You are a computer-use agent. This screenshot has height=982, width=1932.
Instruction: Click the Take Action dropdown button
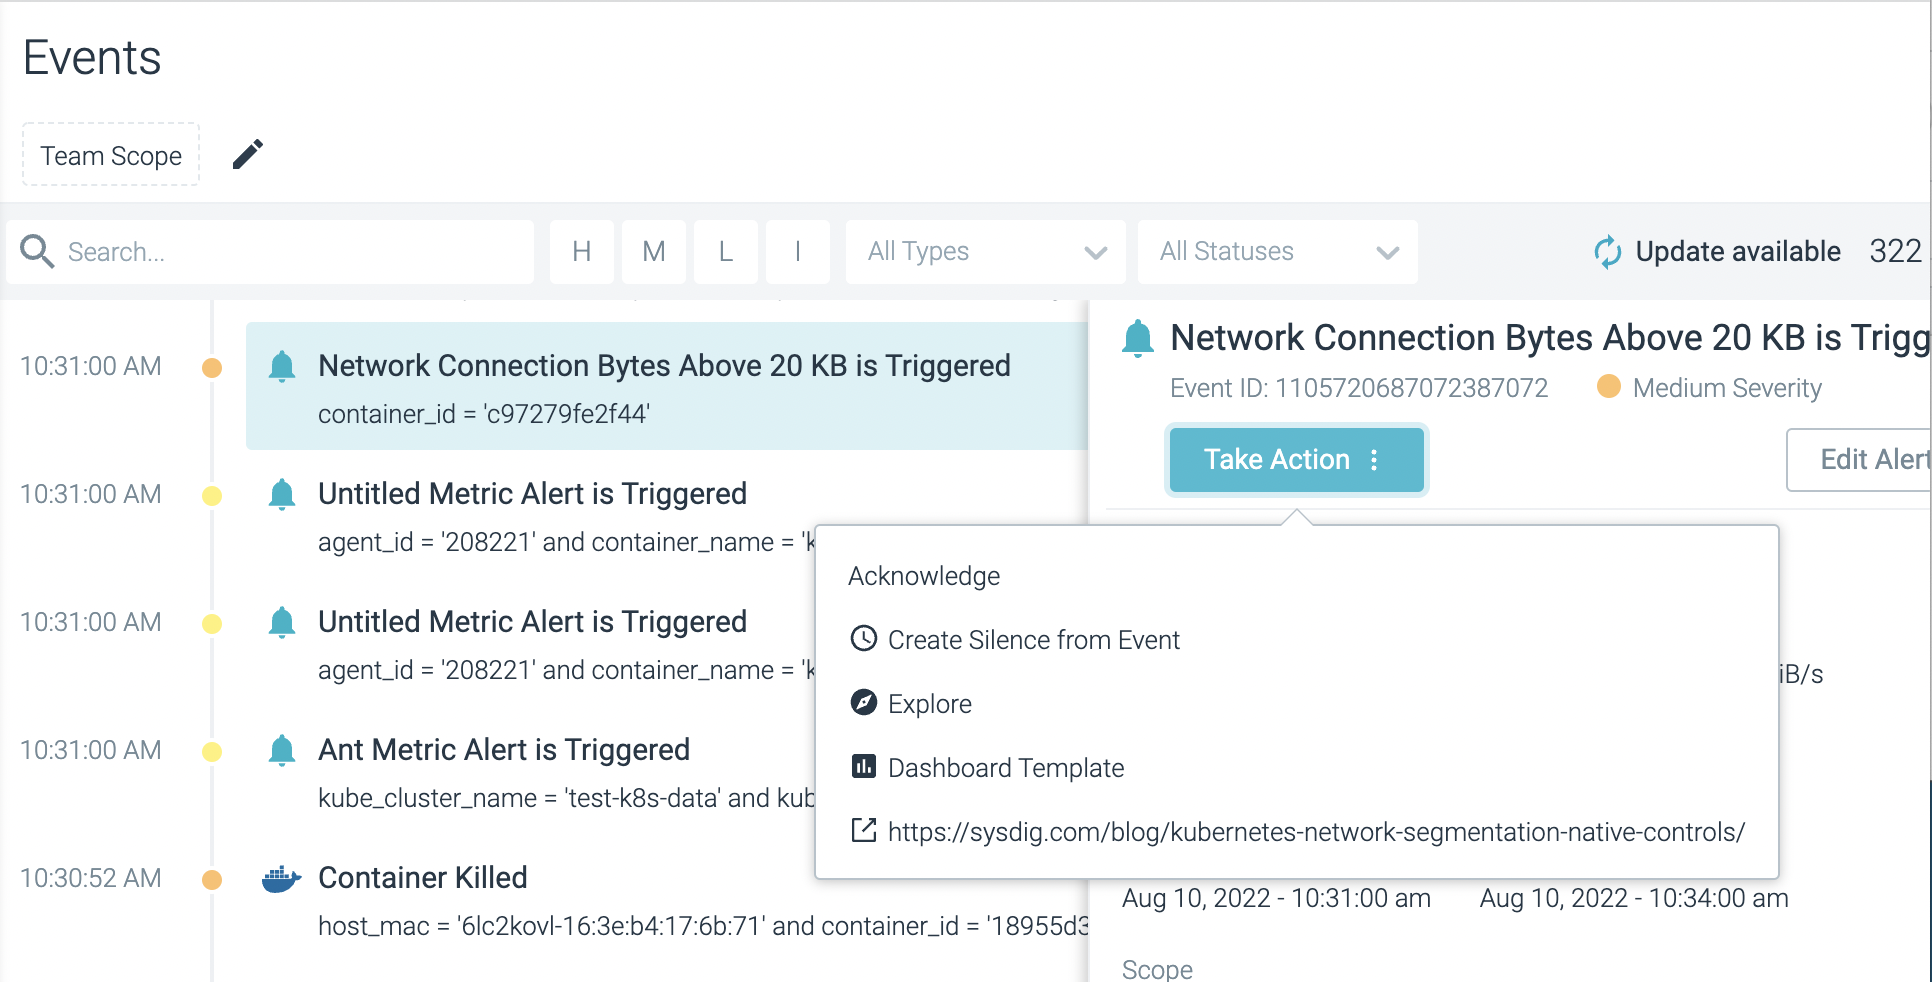pos(1296,459)
